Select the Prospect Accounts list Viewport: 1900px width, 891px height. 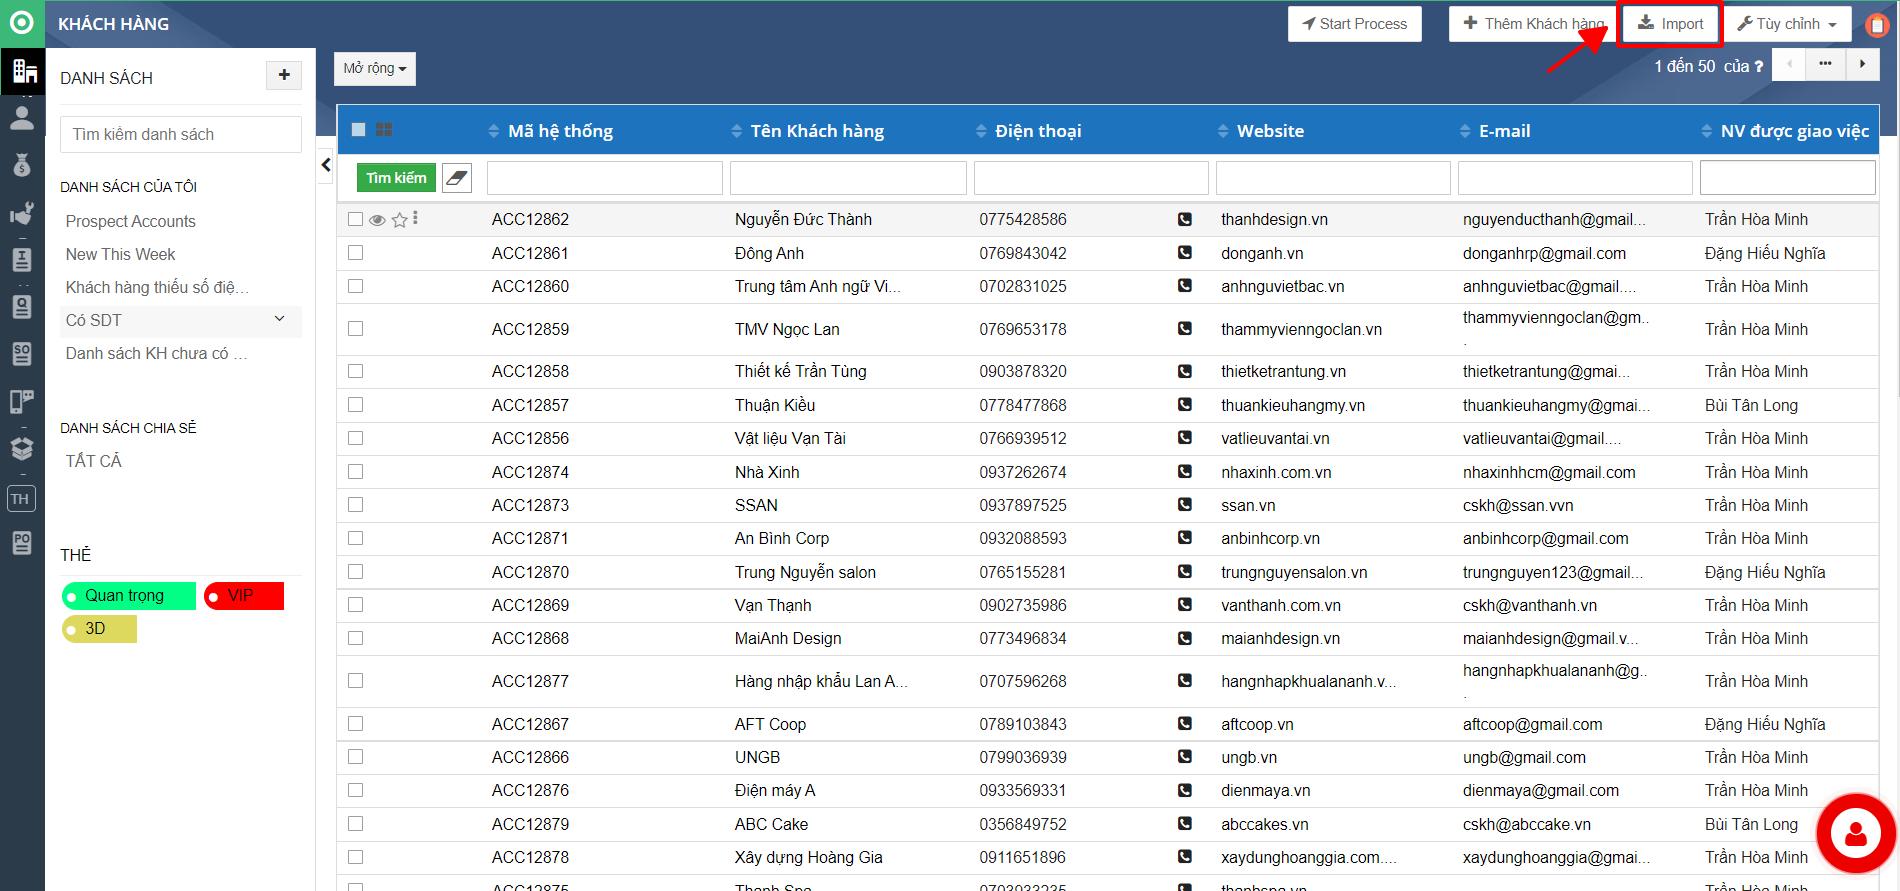click(131, 221)
